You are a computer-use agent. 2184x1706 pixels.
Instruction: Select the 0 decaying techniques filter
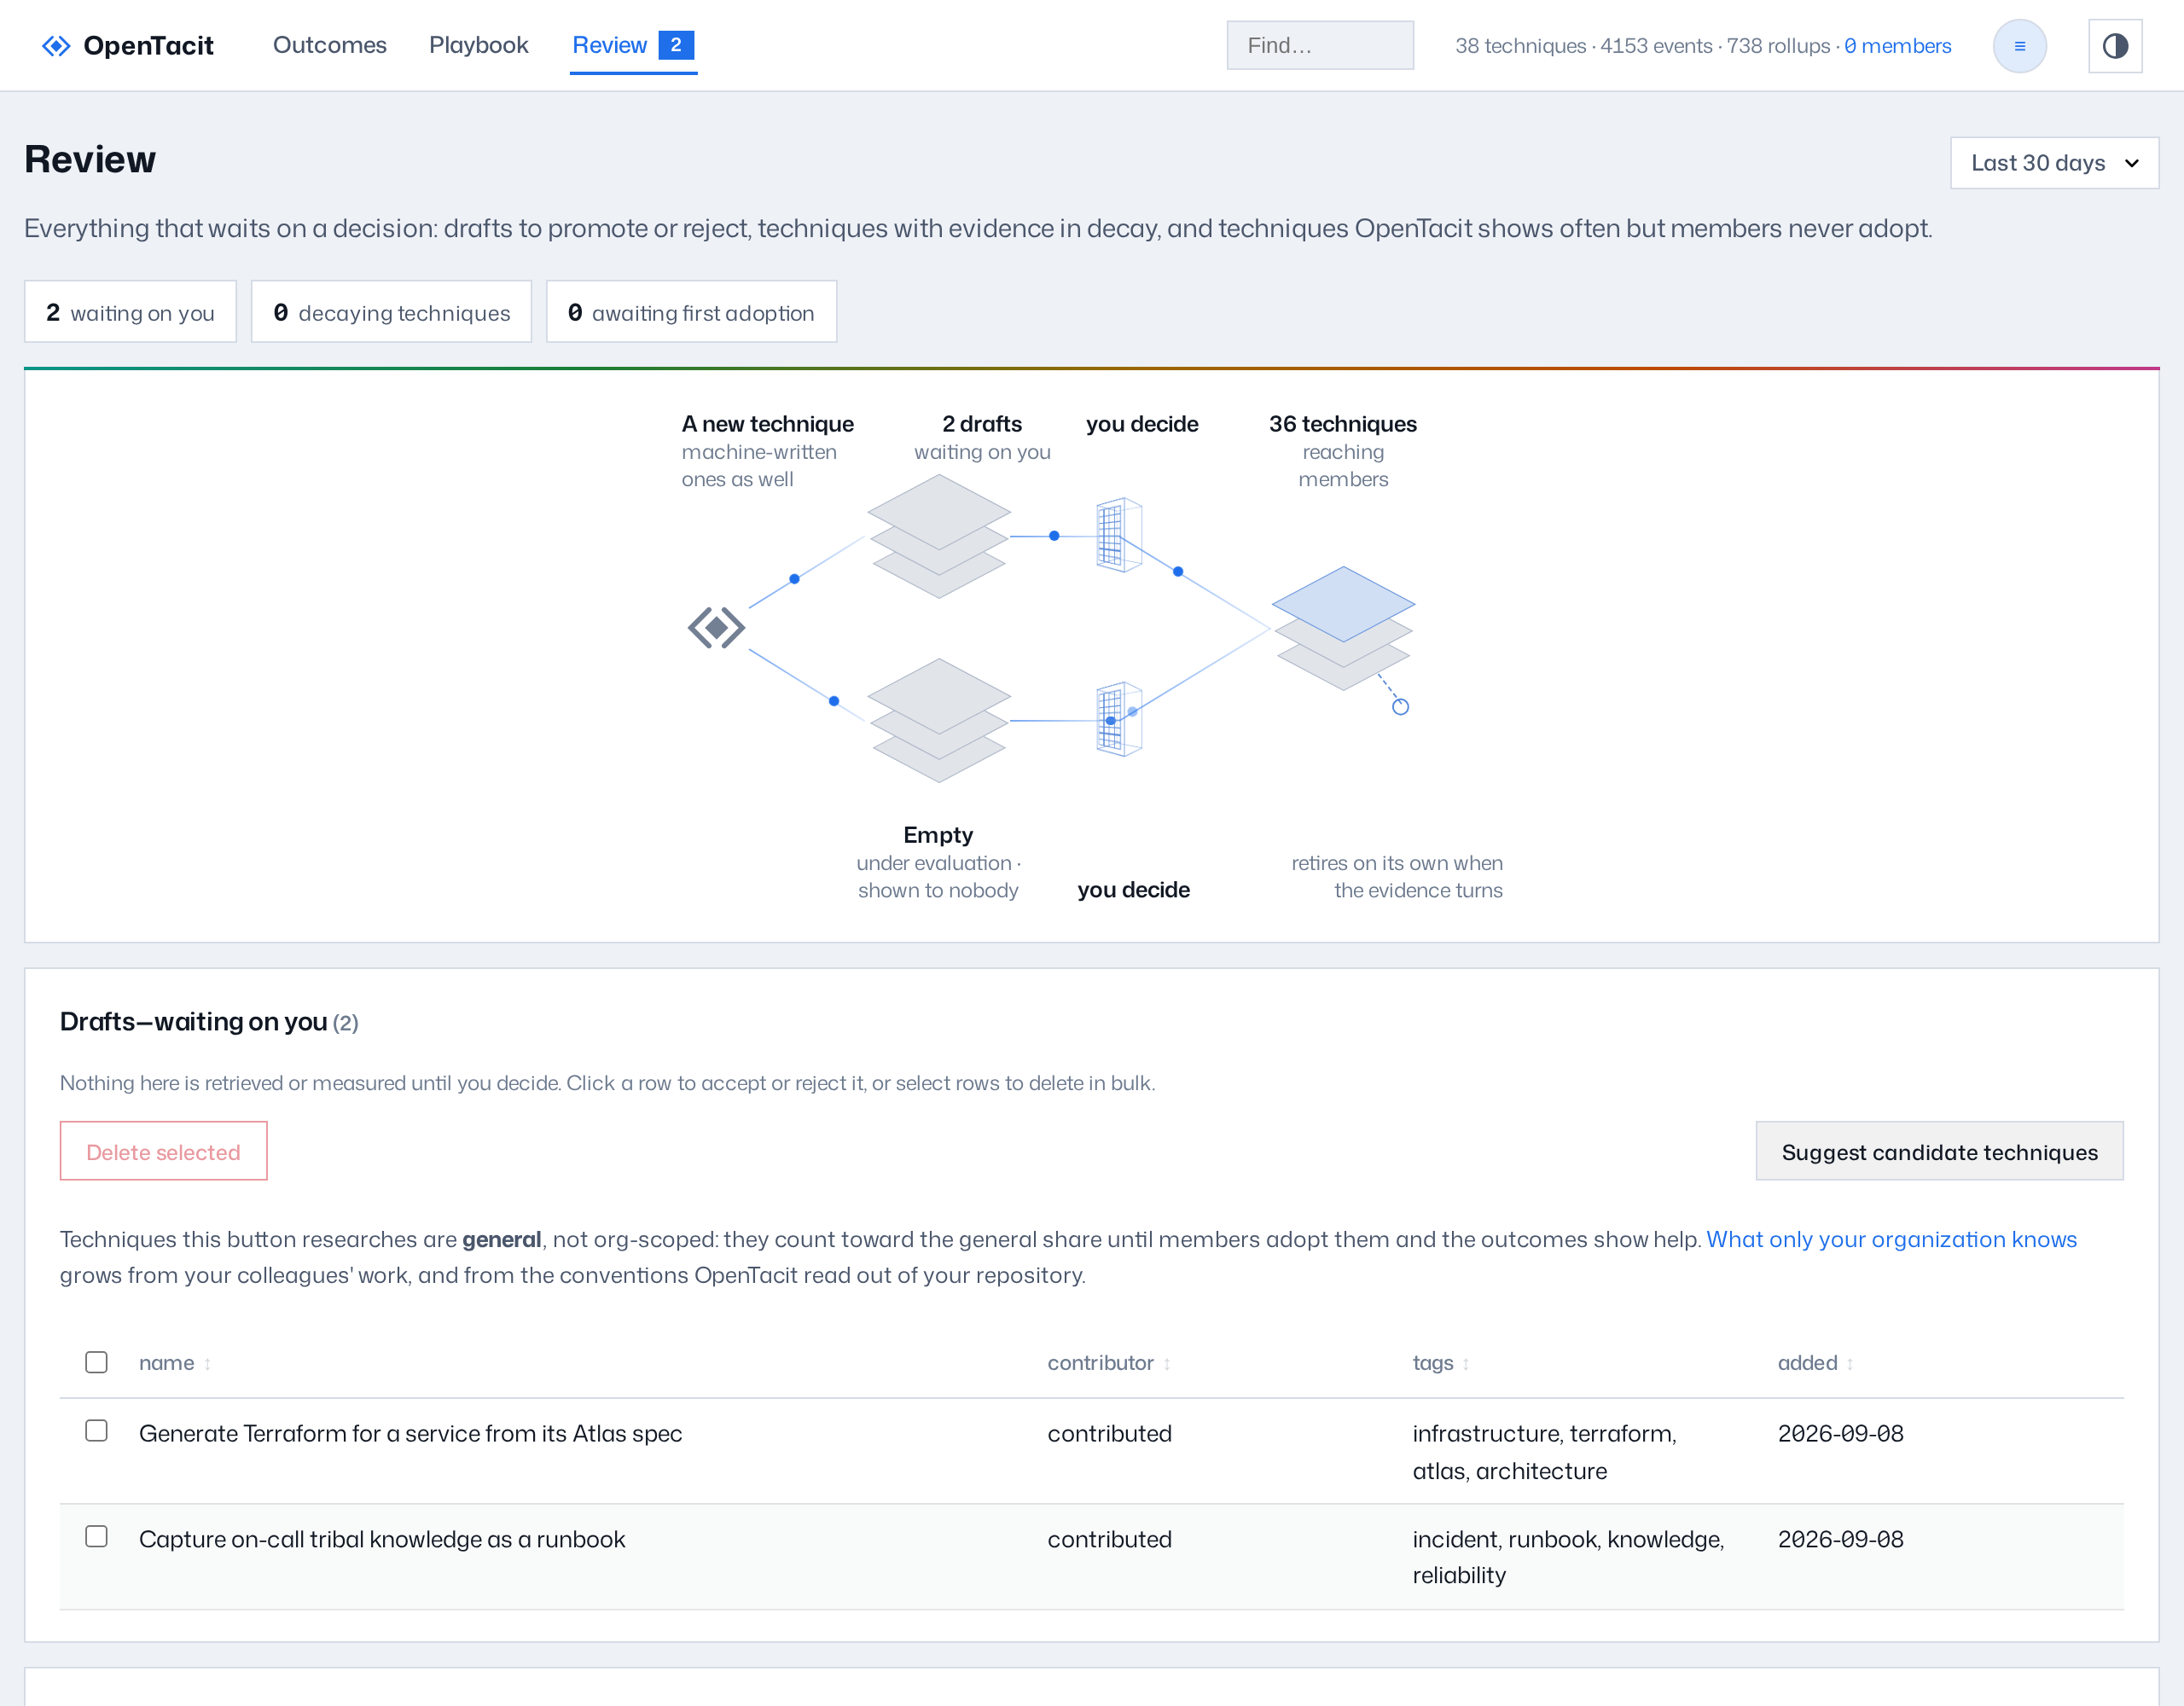(x=391, y=312)
